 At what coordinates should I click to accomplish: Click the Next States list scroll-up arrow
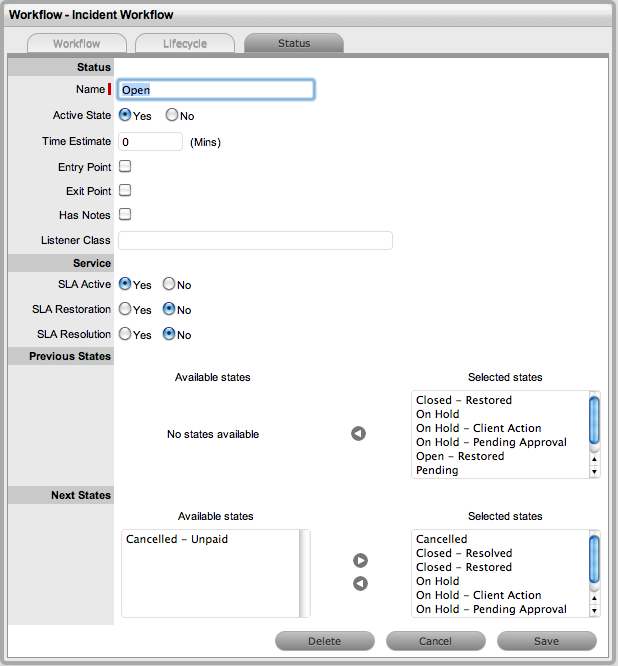[x=594, y=598]
